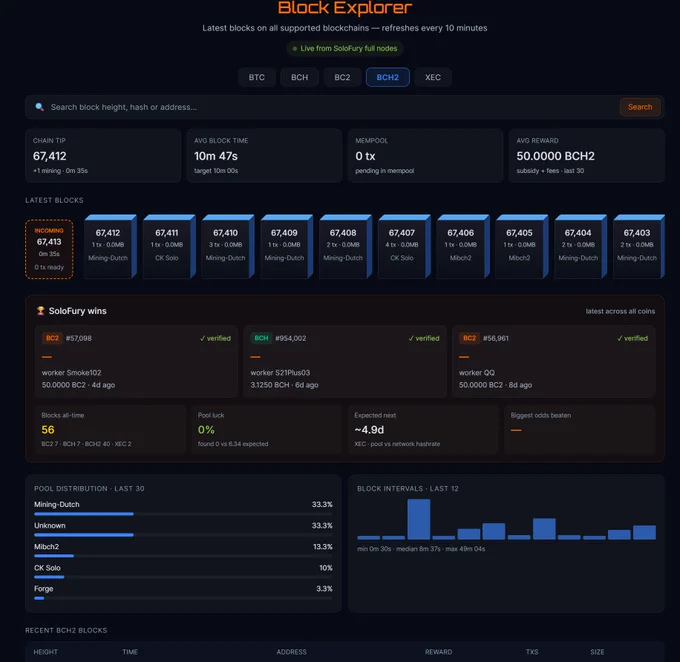
Task: Open block 67,410 cube
Action: click(228, 246)
